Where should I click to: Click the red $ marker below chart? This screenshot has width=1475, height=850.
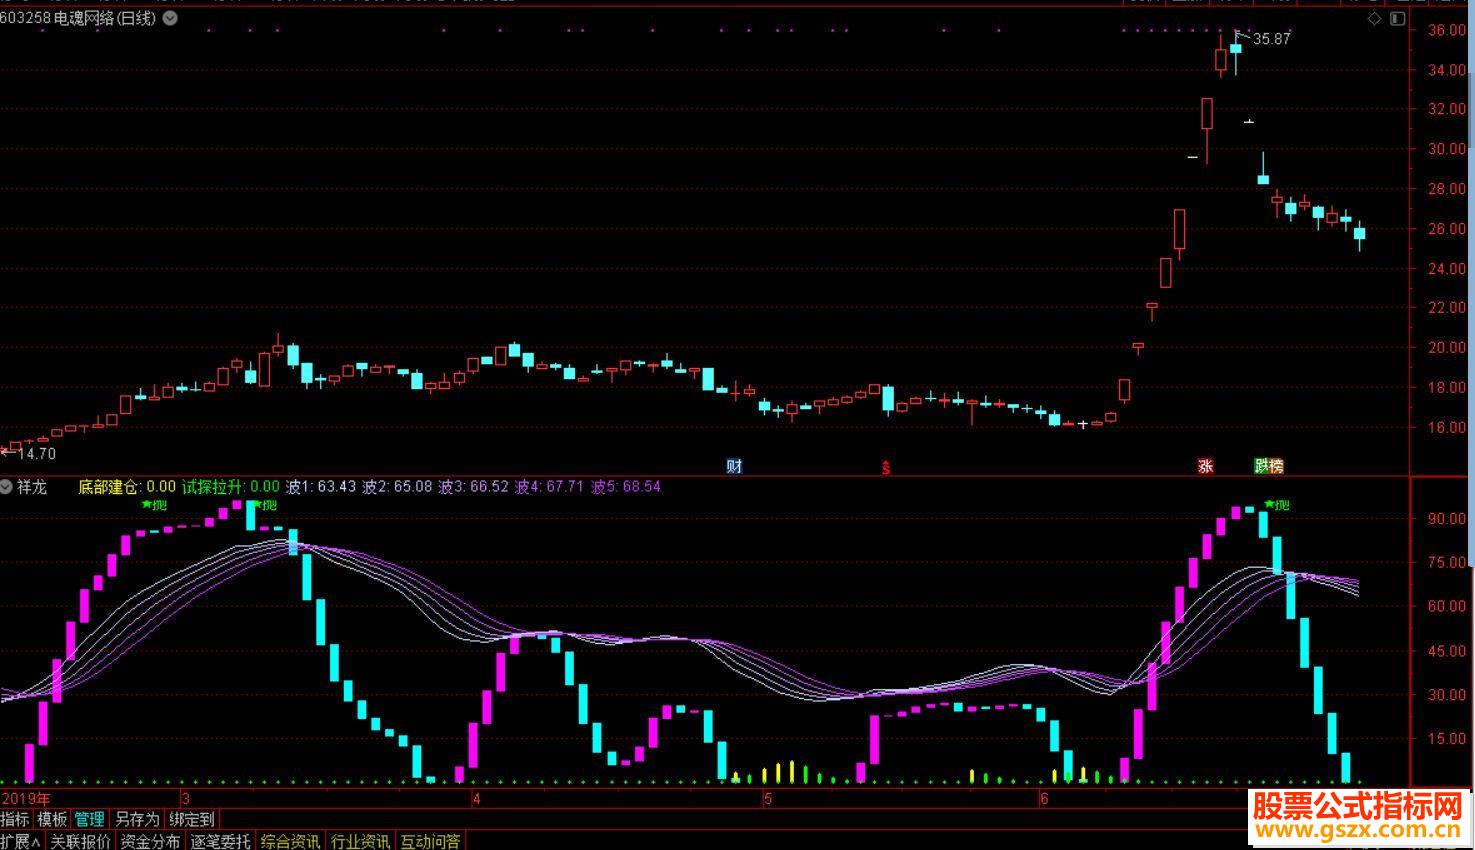tap(885, 467)
